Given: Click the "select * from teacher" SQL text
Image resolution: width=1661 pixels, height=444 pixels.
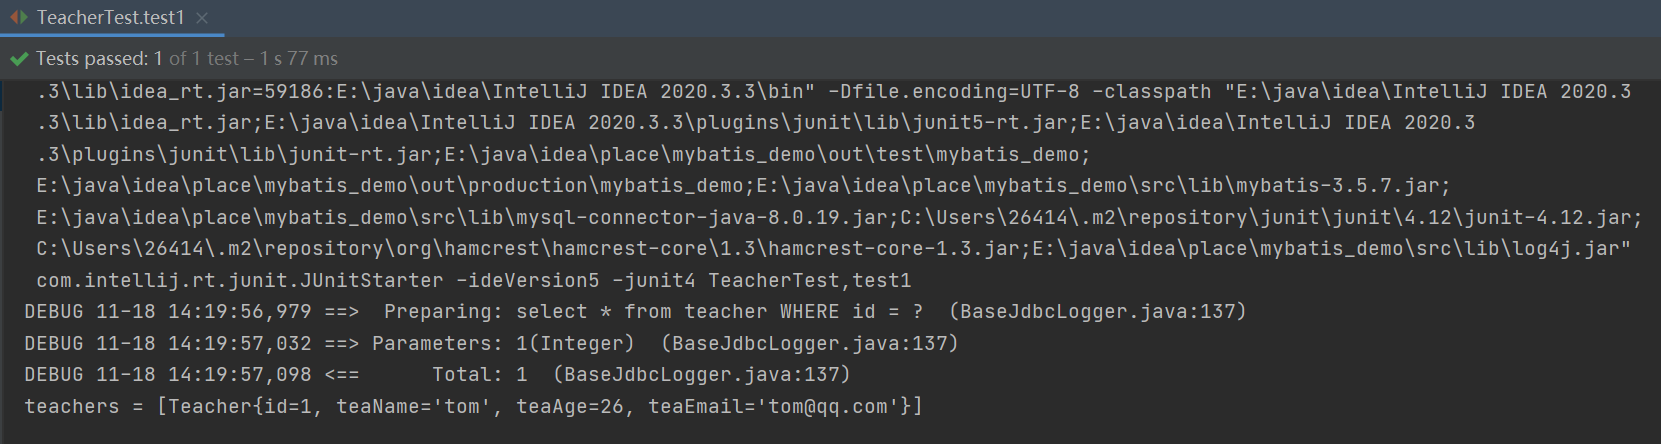Looking at the screenshot, I should (x=641, y=312).
